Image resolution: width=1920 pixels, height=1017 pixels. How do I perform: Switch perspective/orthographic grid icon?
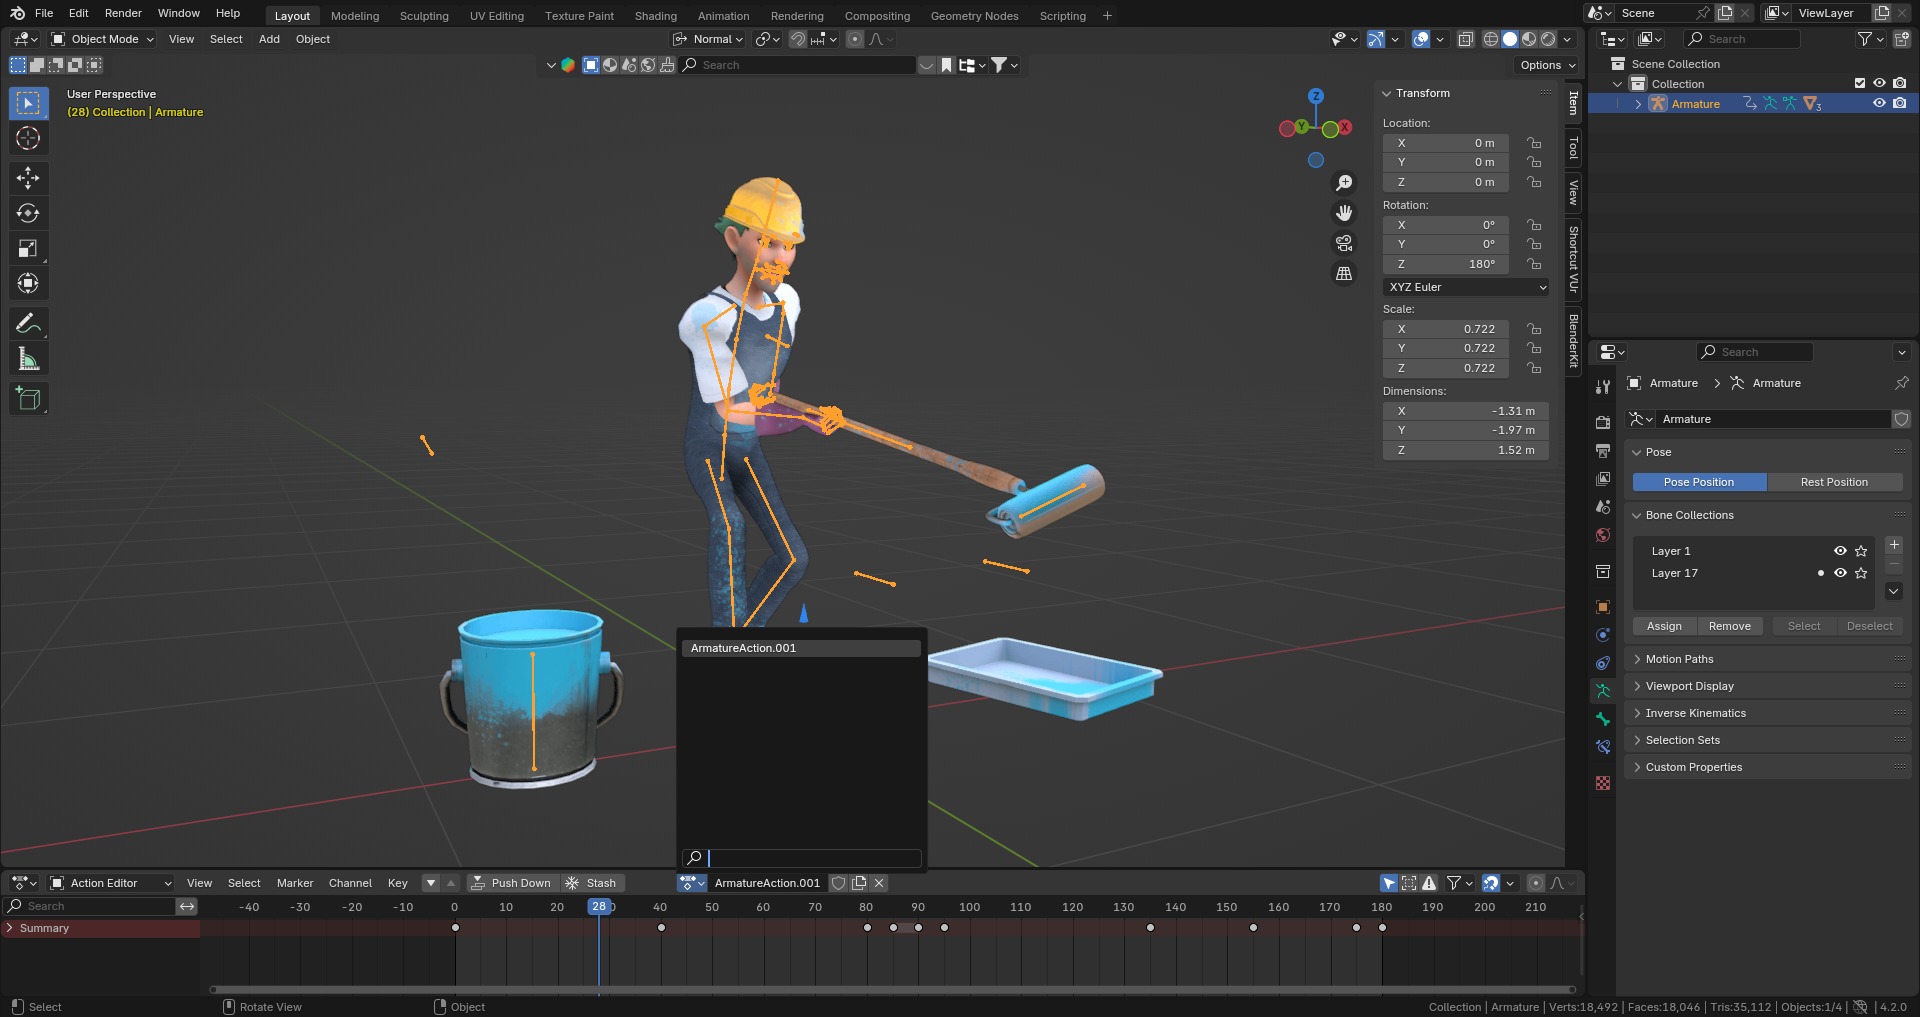click(1344, 273)
